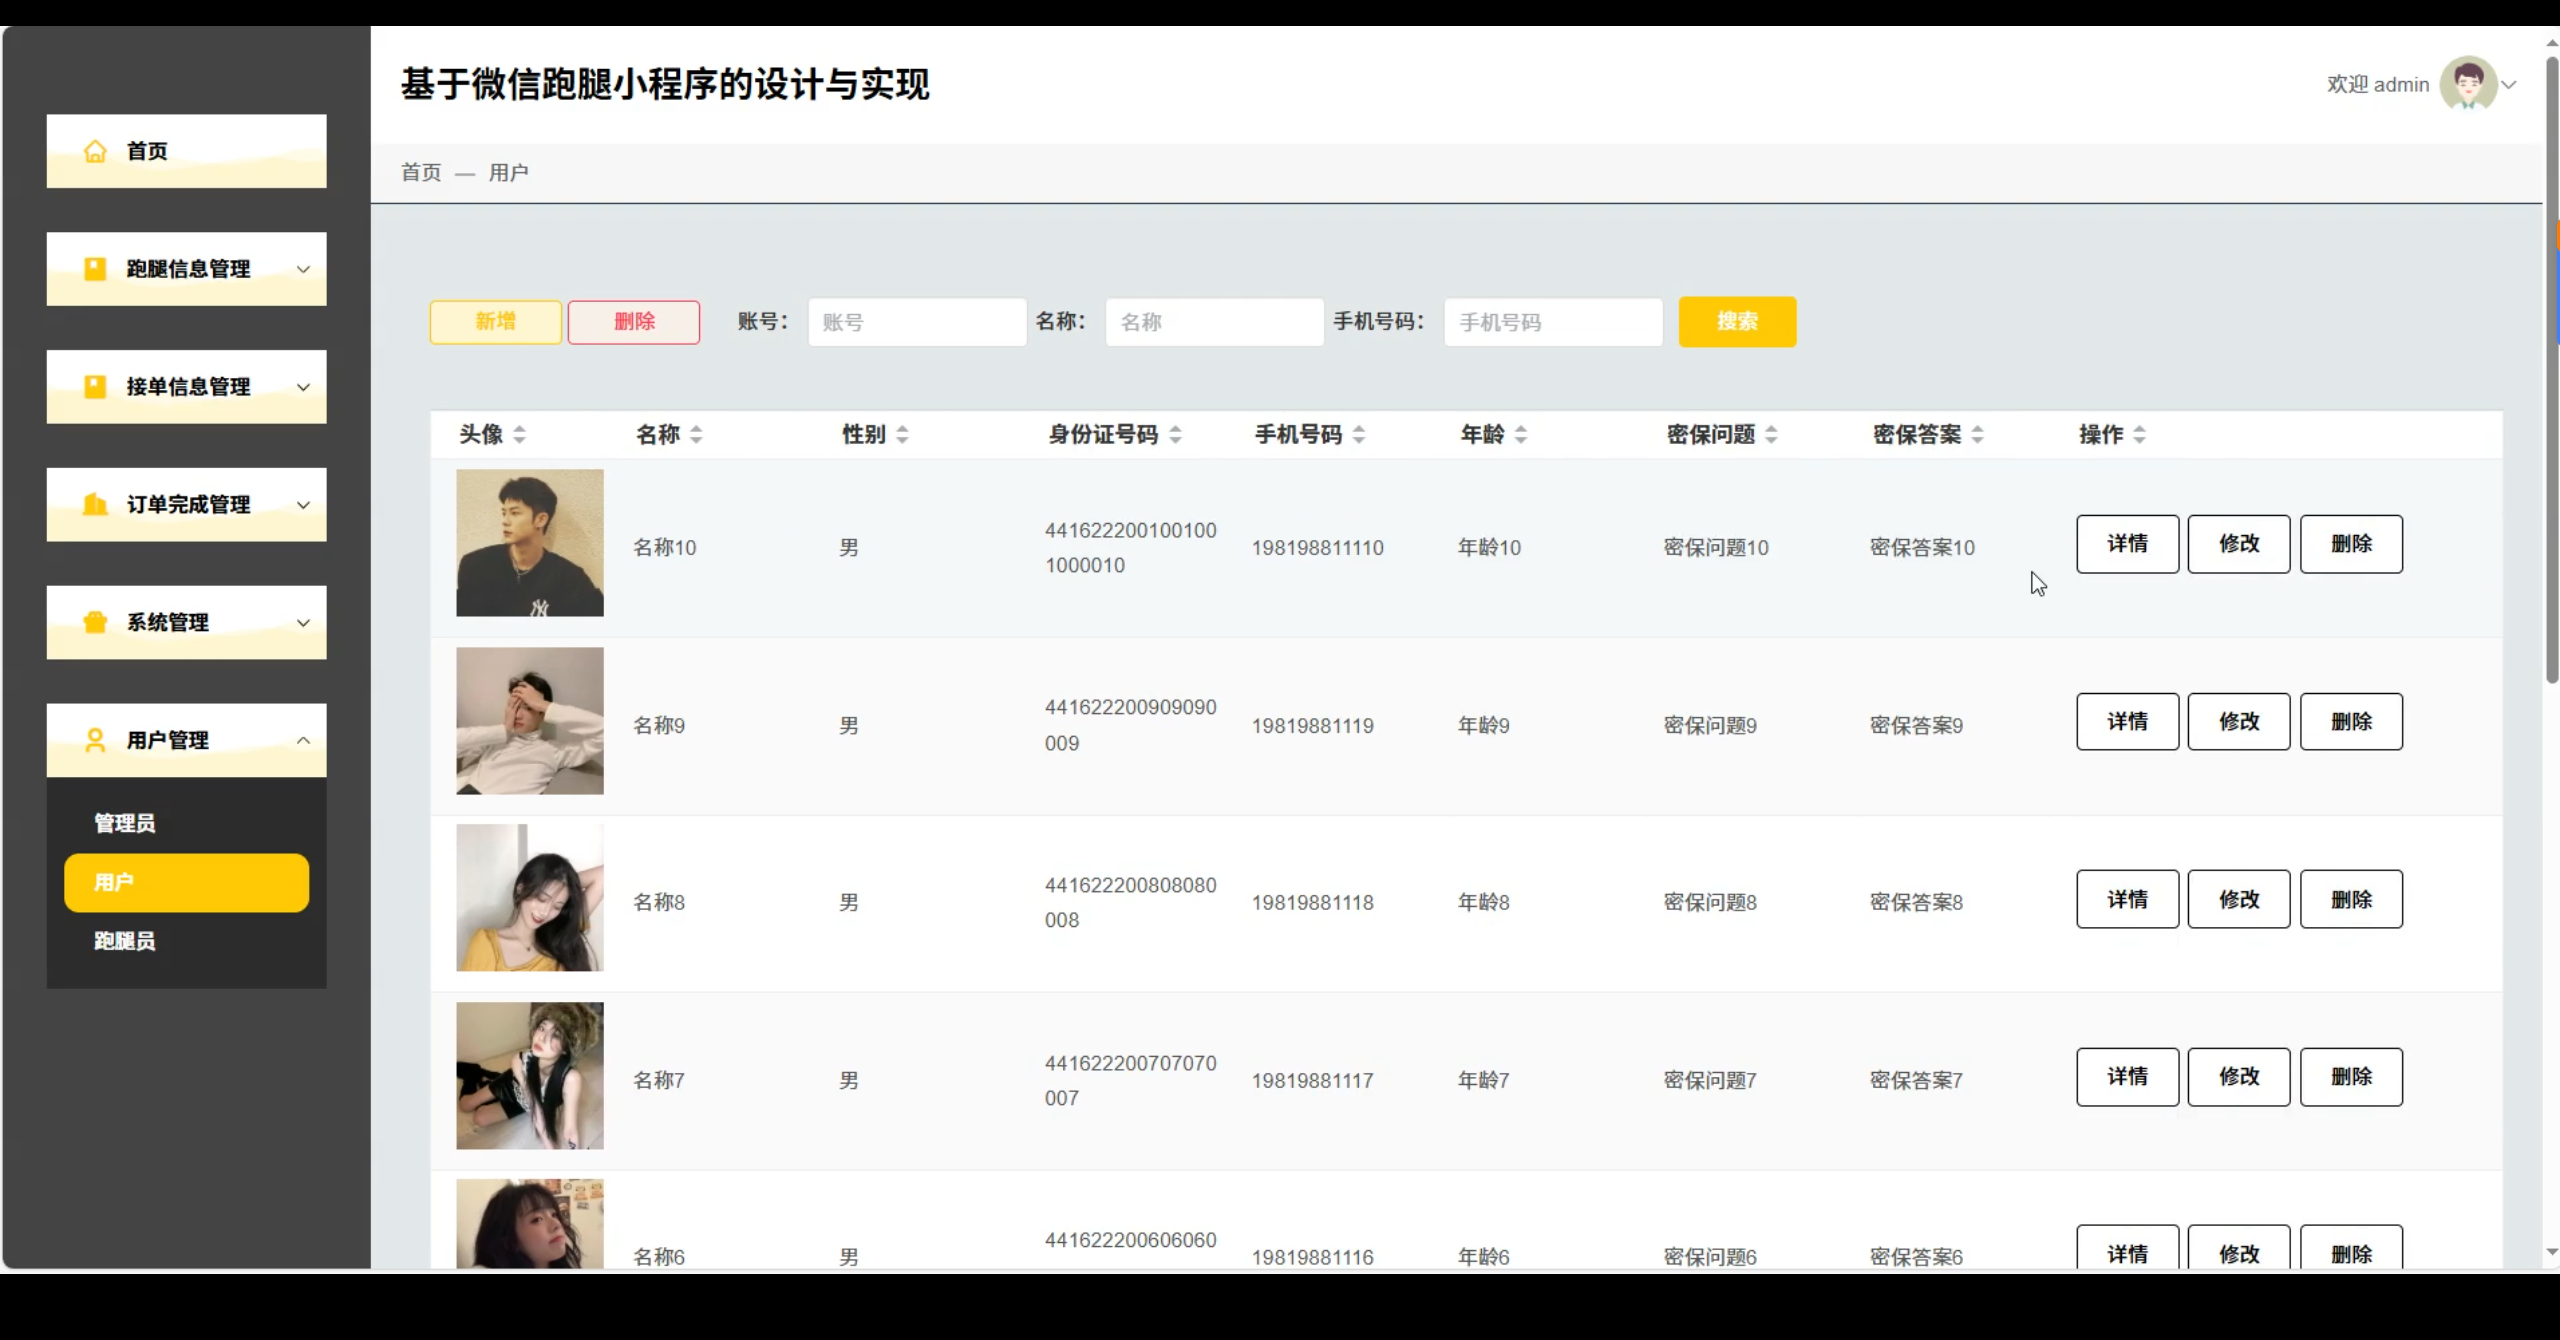Click the 跑腿信息管理 bookmark icon
2560x1340 pixels.
click(95, 269)
